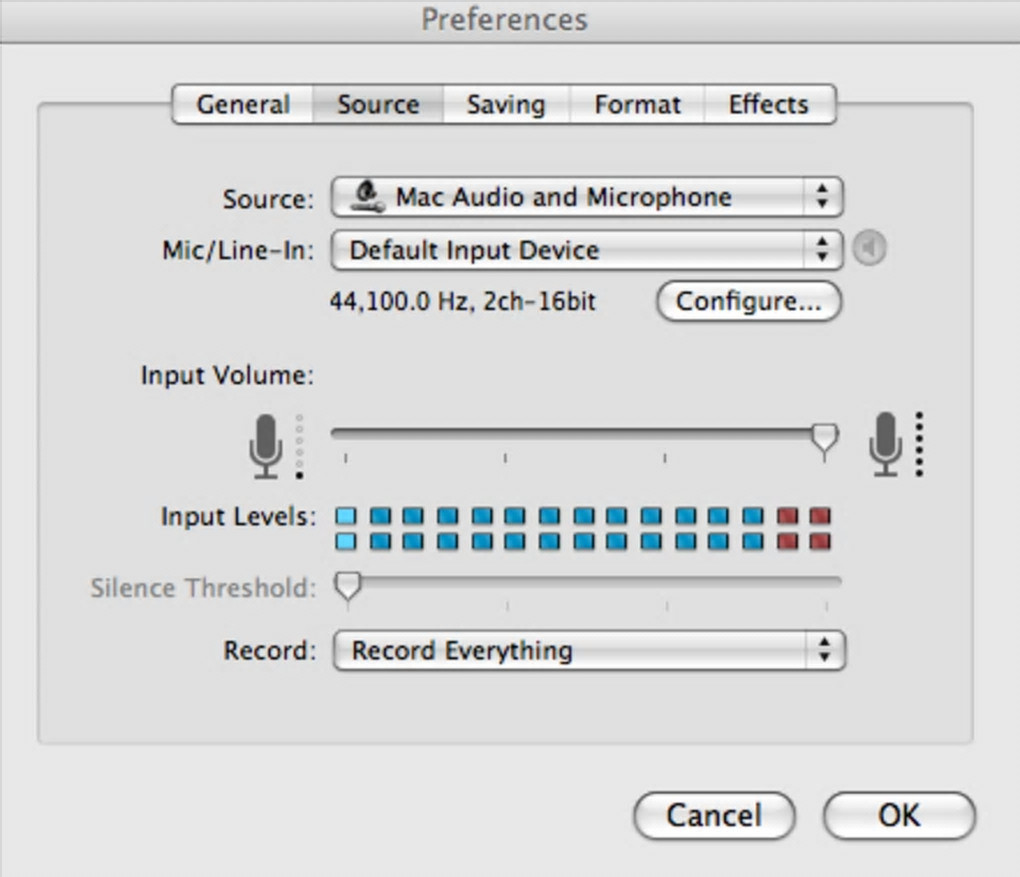The width and height of the screenshot is (1020, 877).
Task: Click the 44,100.0 Hz, 2ch-16bit format text
Action: click(463, 301)
